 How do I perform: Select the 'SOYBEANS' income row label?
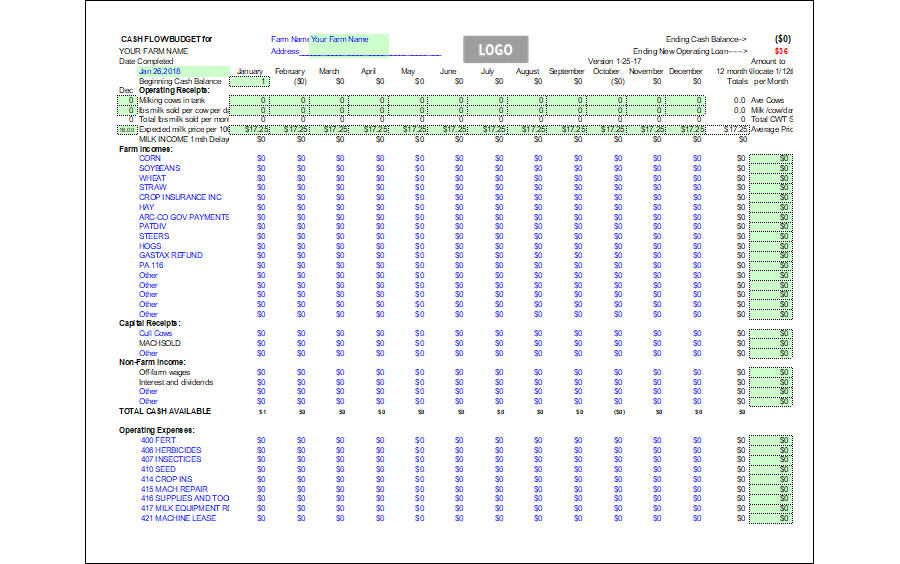pos(160,168)
